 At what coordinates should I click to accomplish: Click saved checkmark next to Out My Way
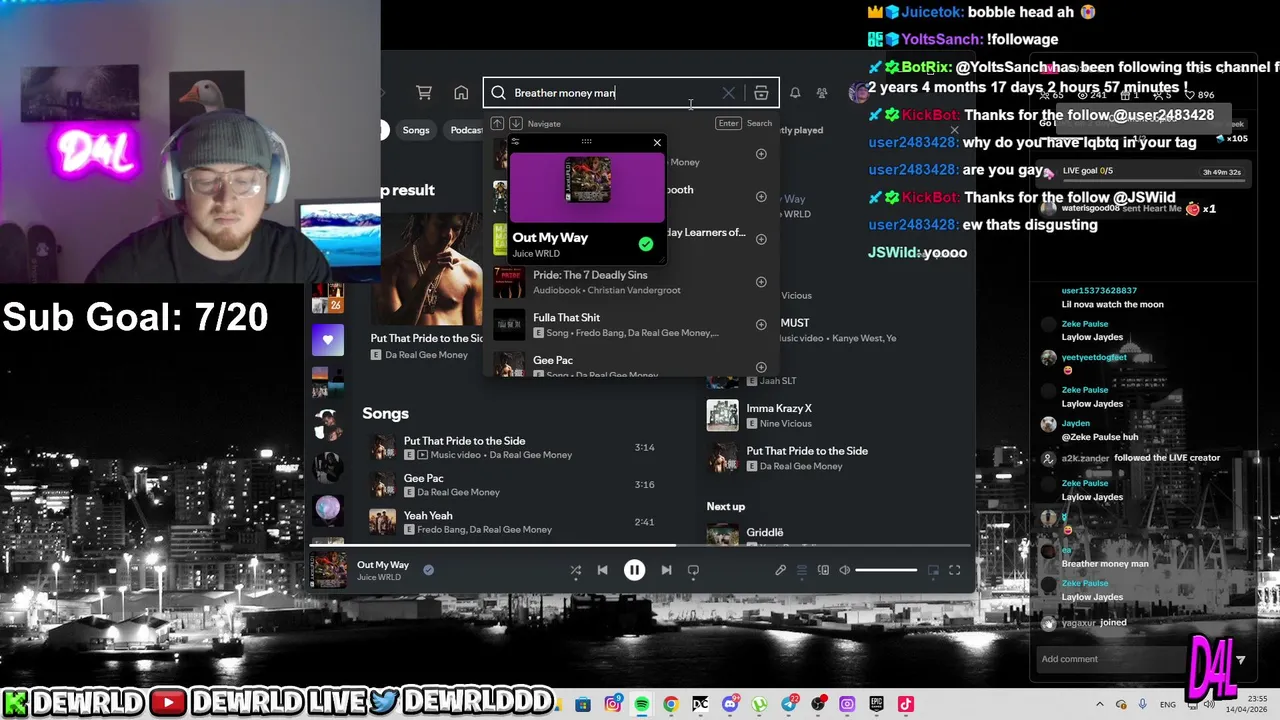pos(428,570)
